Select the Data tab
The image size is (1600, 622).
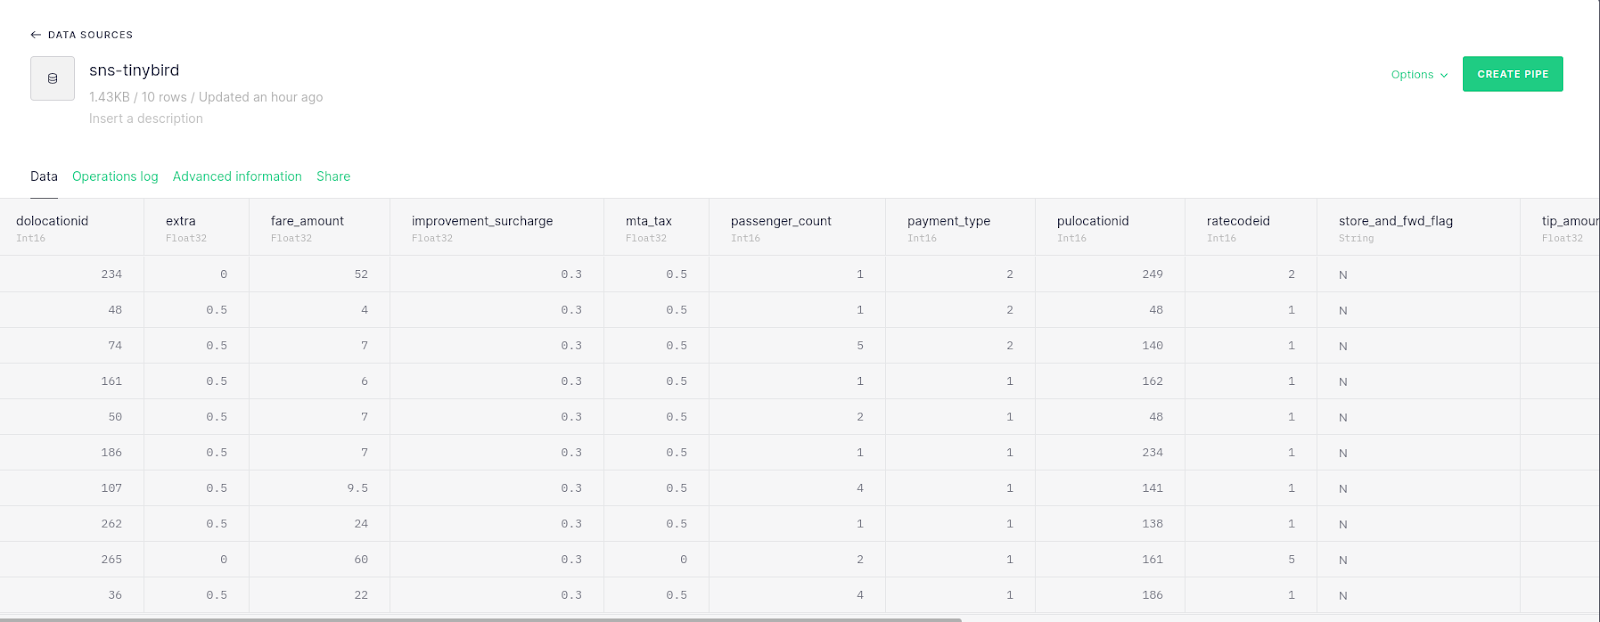click(44, 177)
